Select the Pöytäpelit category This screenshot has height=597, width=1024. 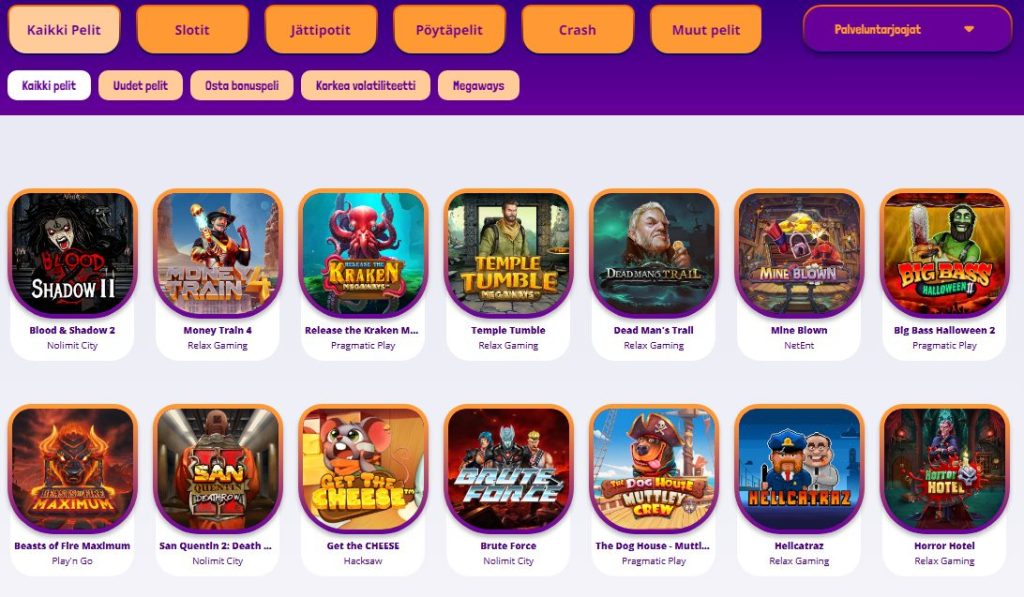point(449,29)
